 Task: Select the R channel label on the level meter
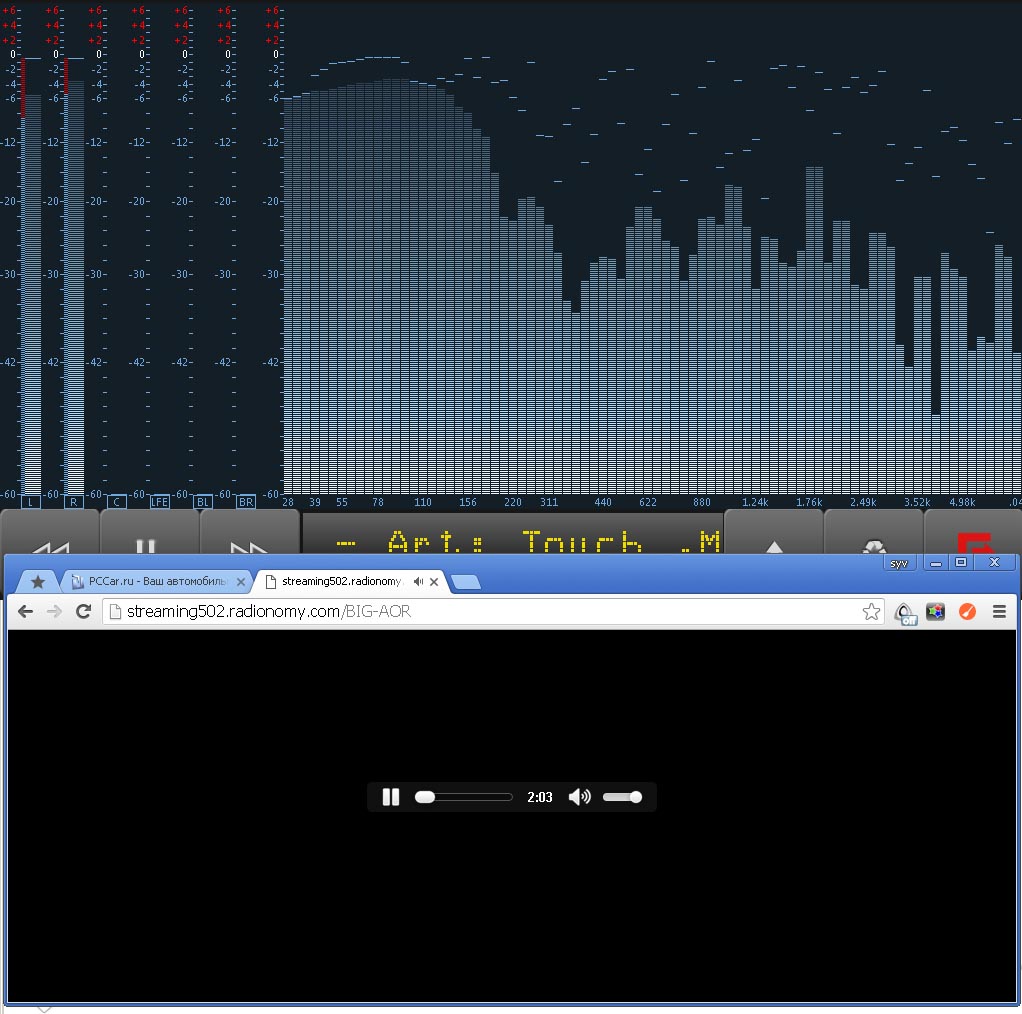[74, 502]
